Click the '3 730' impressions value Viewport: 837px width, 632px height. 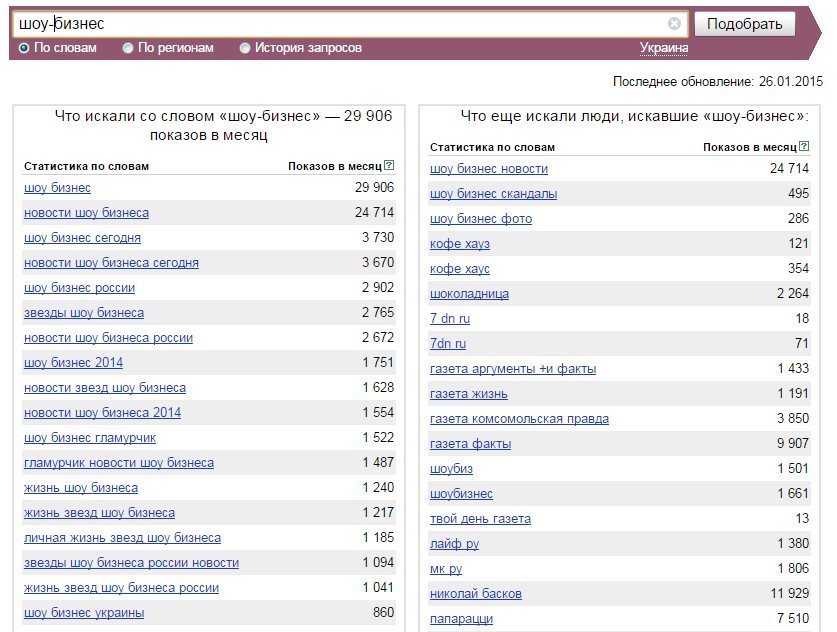[378, 238]
